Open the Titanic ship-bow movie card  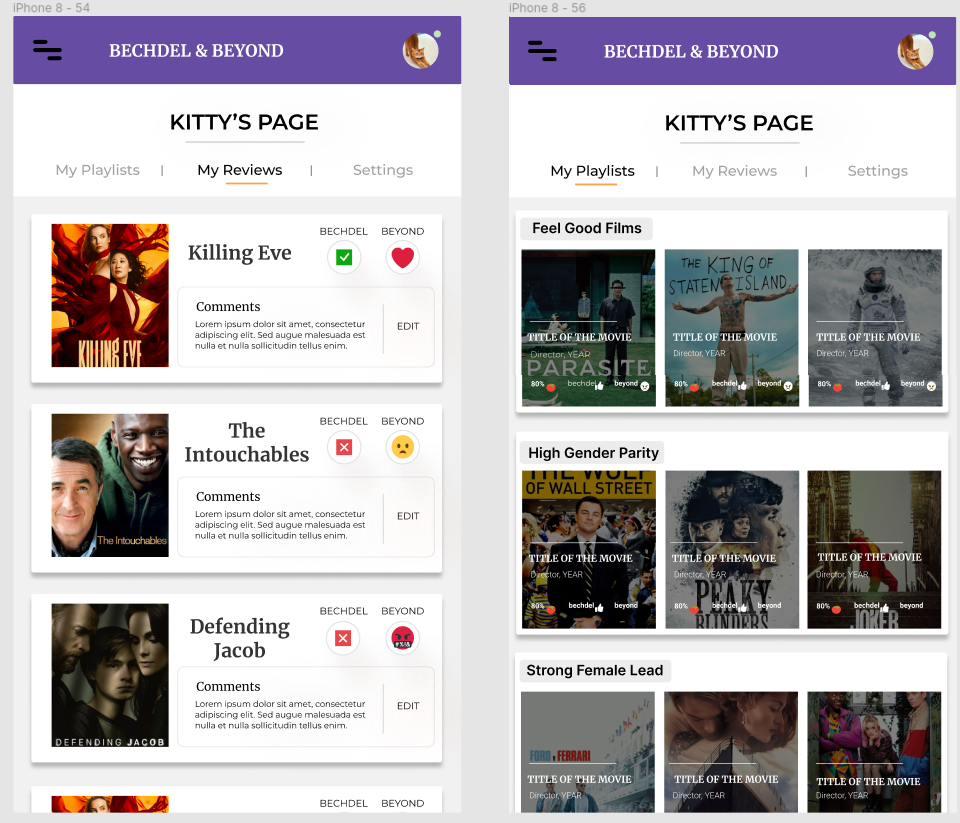click(x=731, y=752)
